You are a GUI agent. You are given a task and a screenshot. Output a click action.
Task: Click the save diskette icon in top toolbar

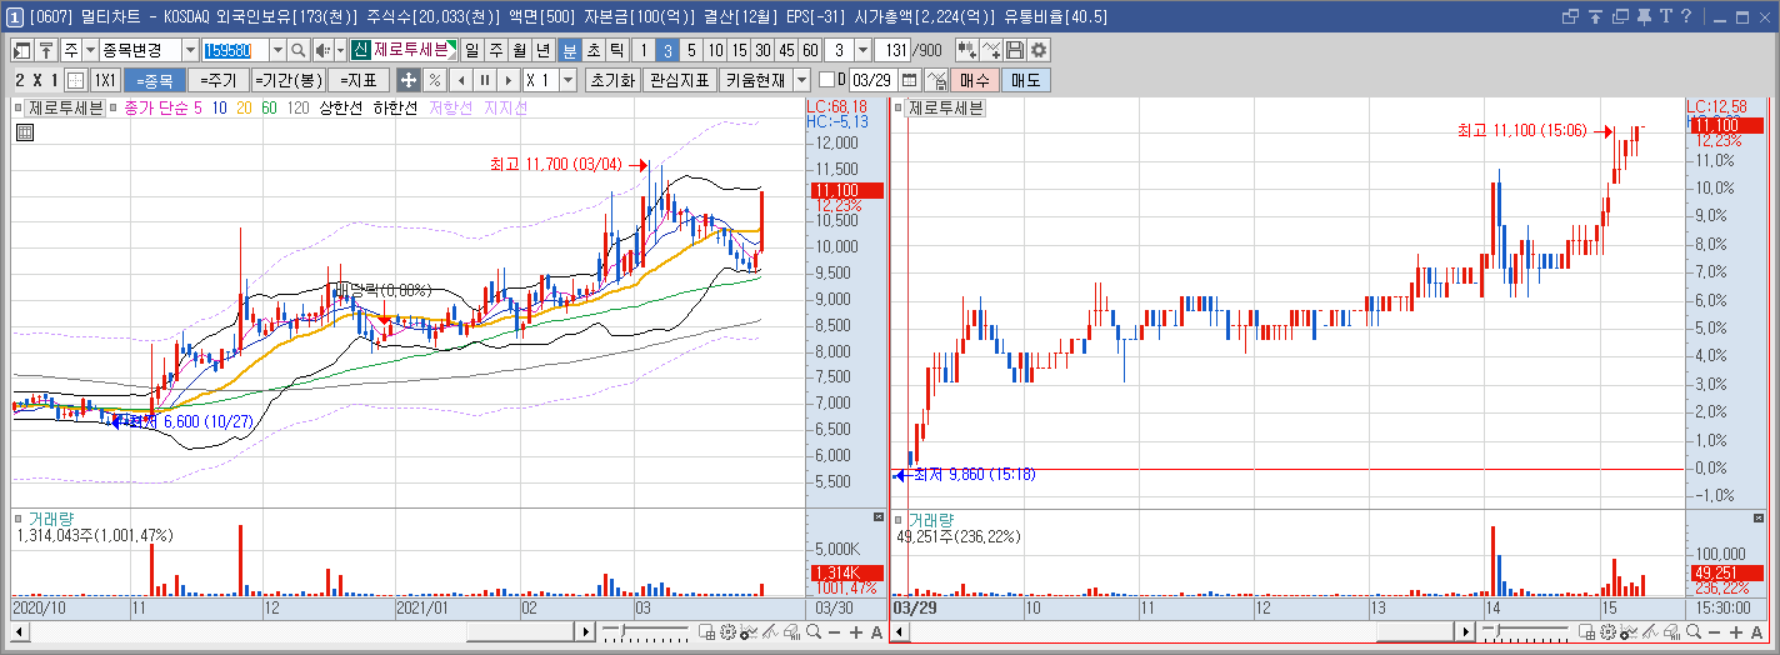(x=1015, y=50)
